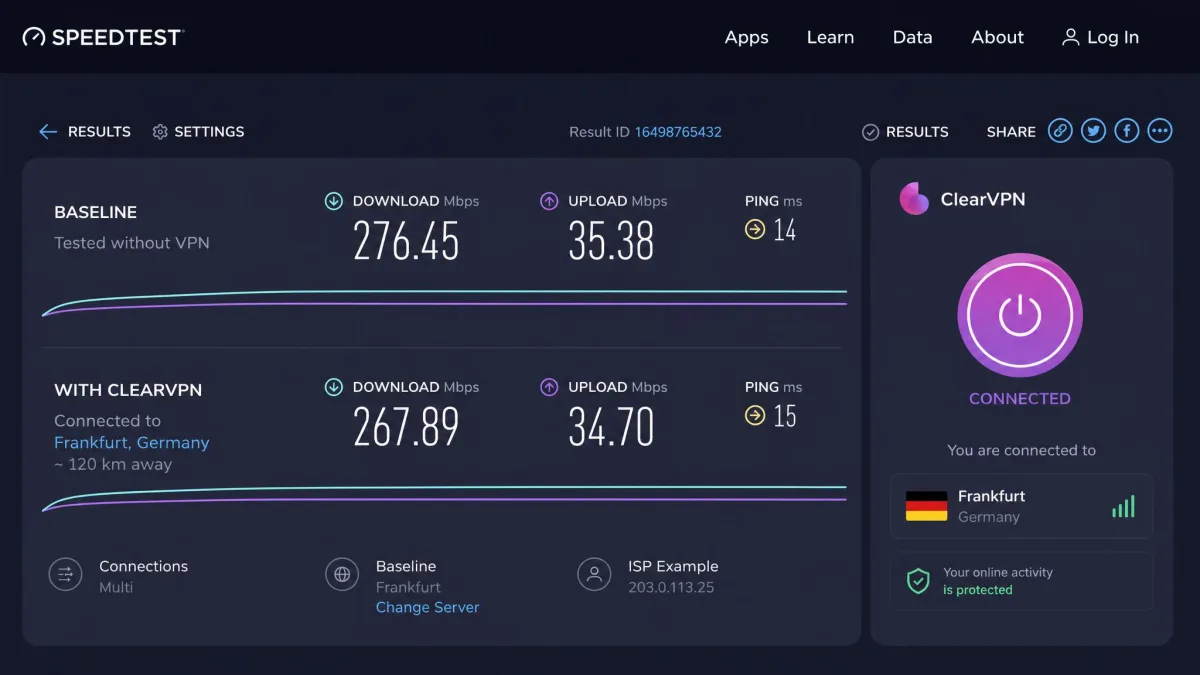Click baseline download arrow icon

(x=334, y=201)
